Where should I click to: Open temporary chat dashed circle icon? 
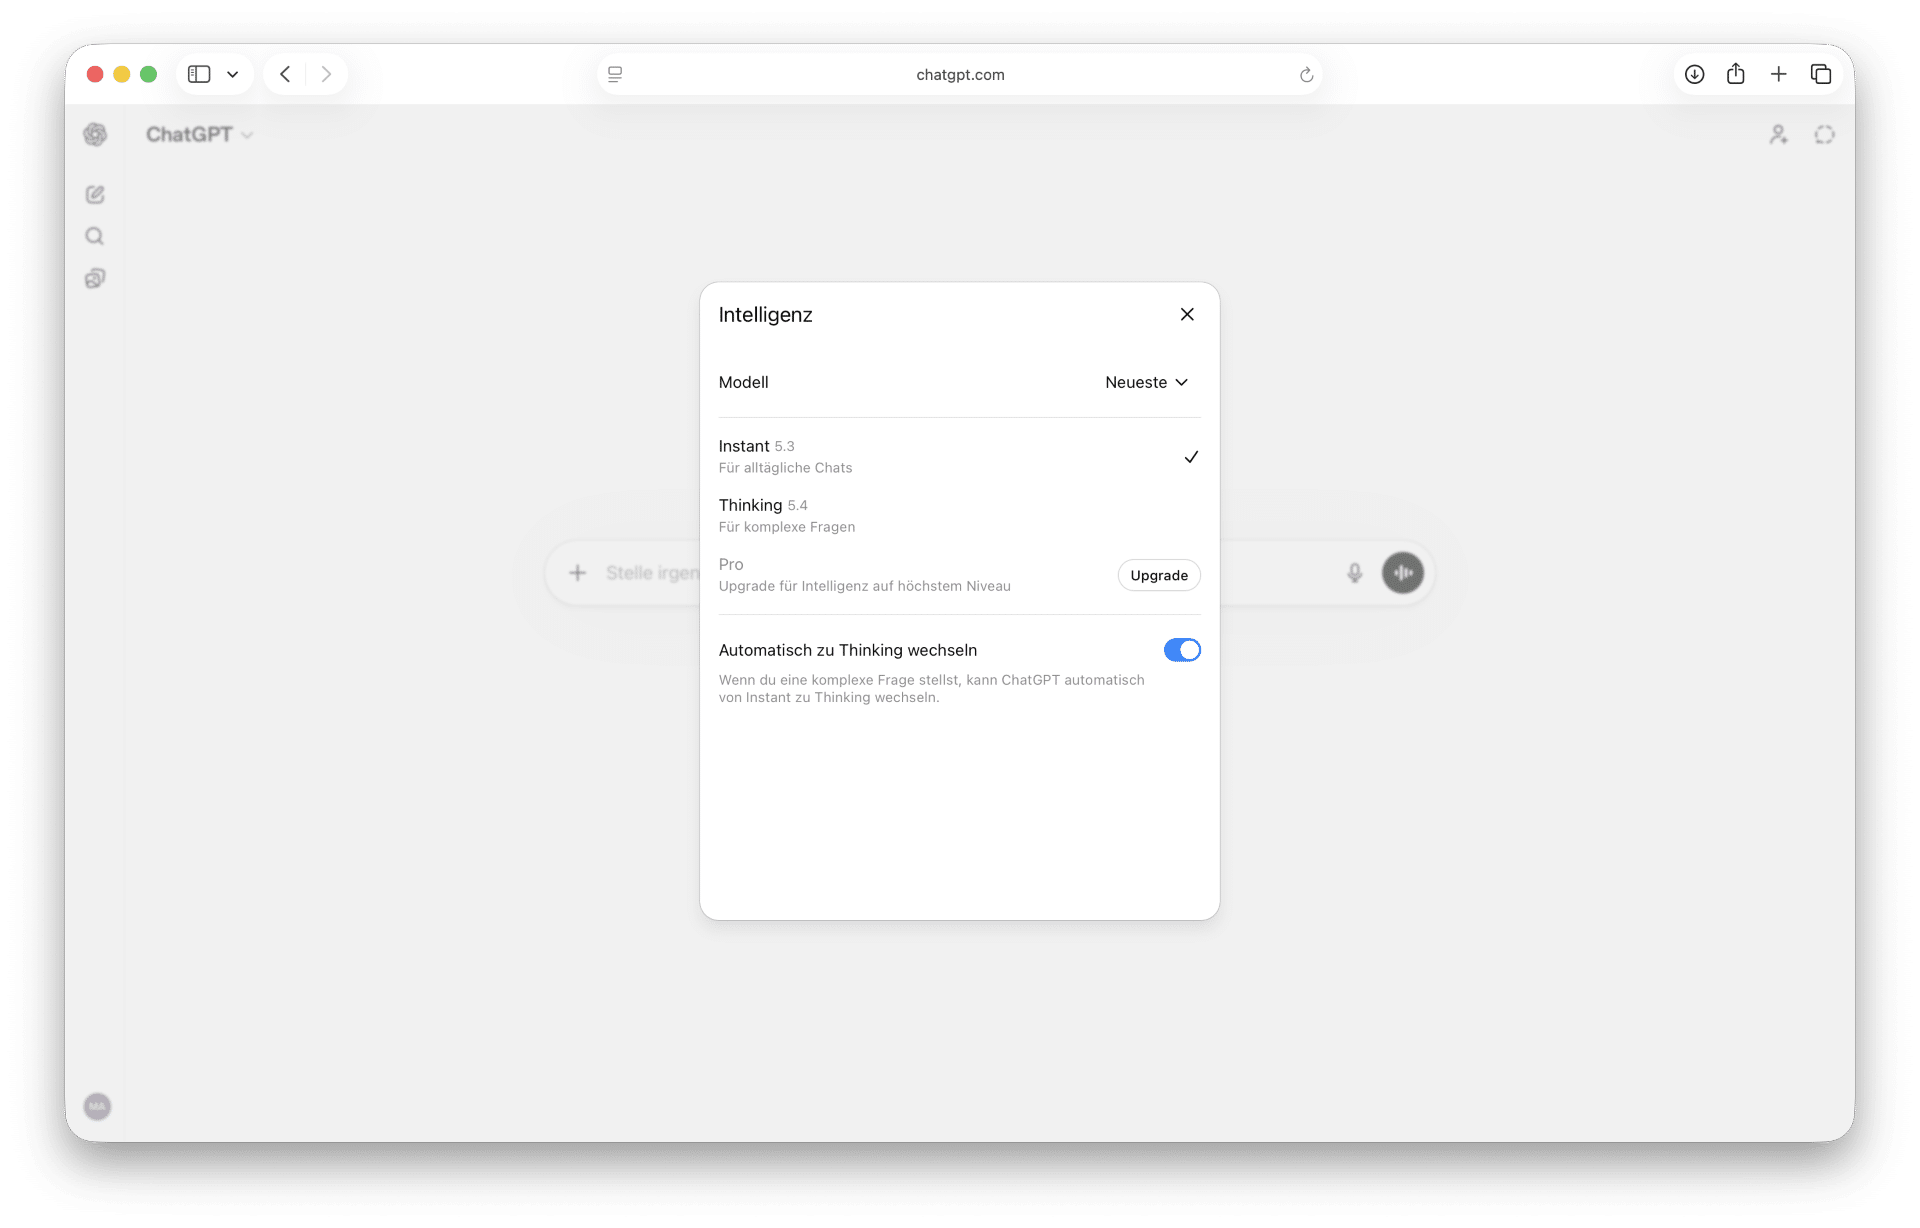pos(1824,135)
